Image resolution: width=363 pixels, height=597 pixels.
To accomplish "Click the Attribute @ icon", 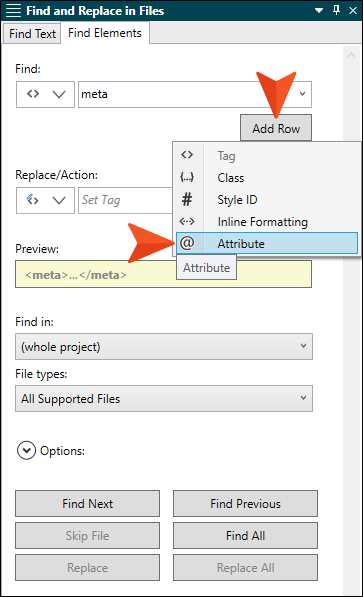I will tap(187, 243).
